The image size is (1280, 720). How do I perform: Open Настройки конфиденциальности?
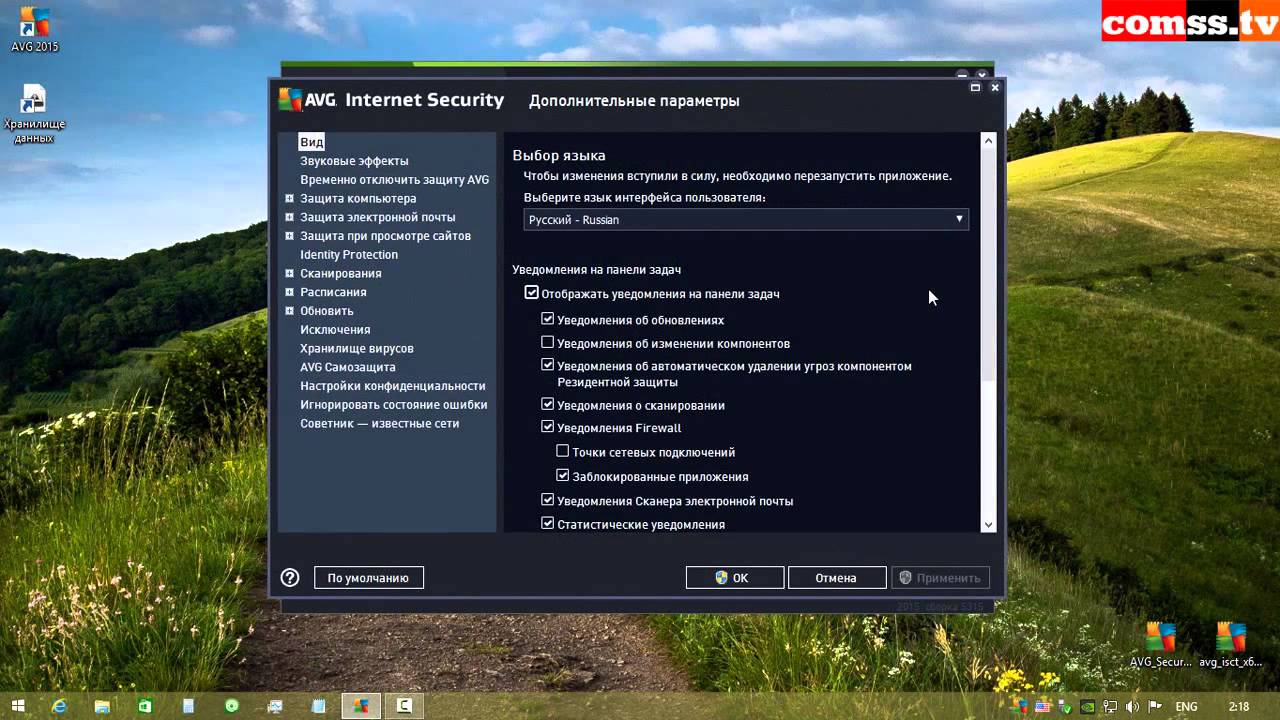pyautogui.click(x=393, y=386)
